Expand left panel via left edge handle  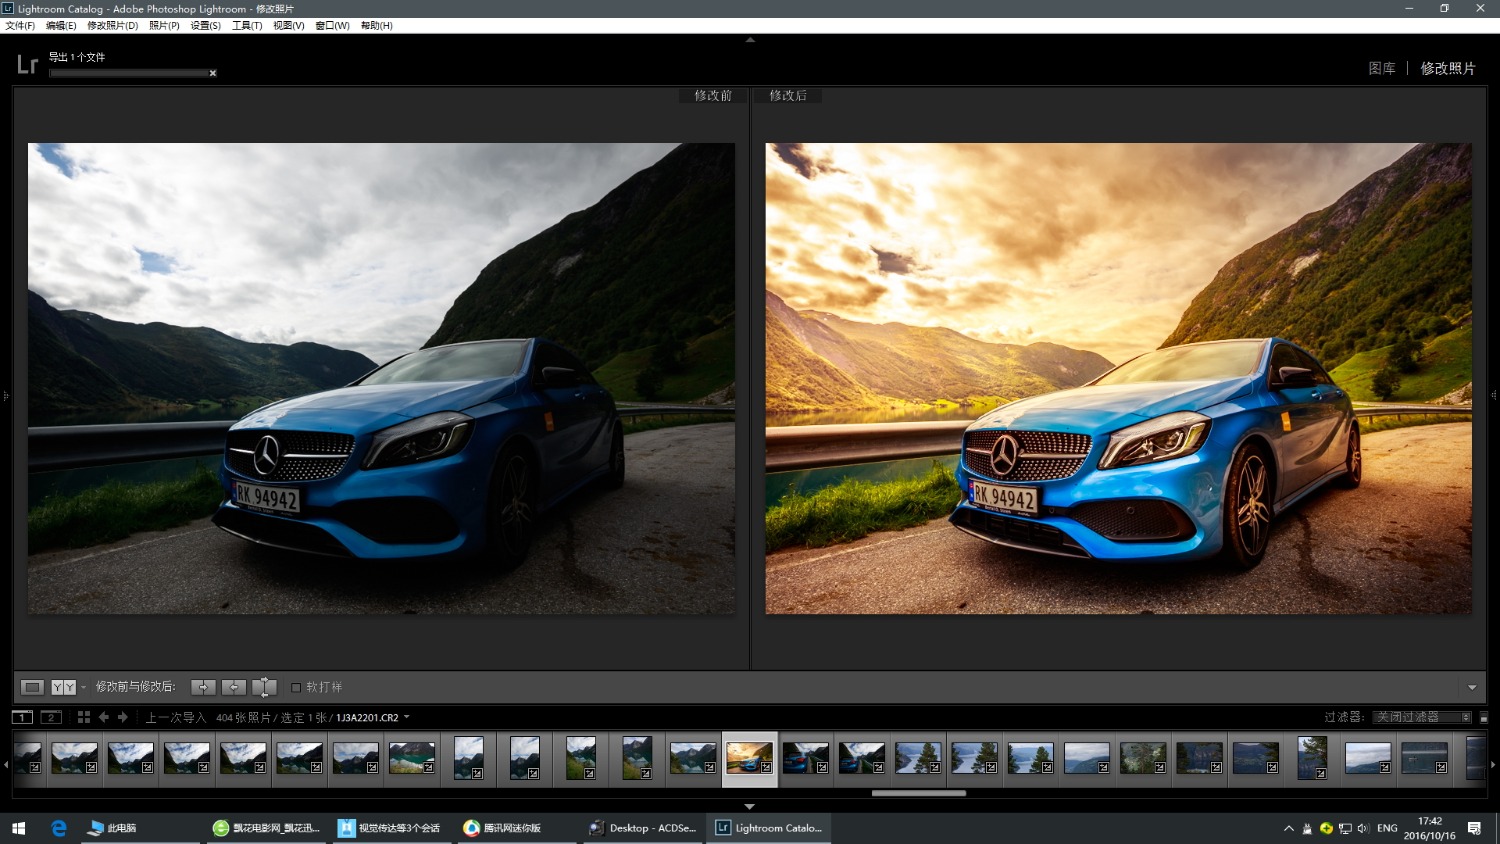tap(6, 396)
